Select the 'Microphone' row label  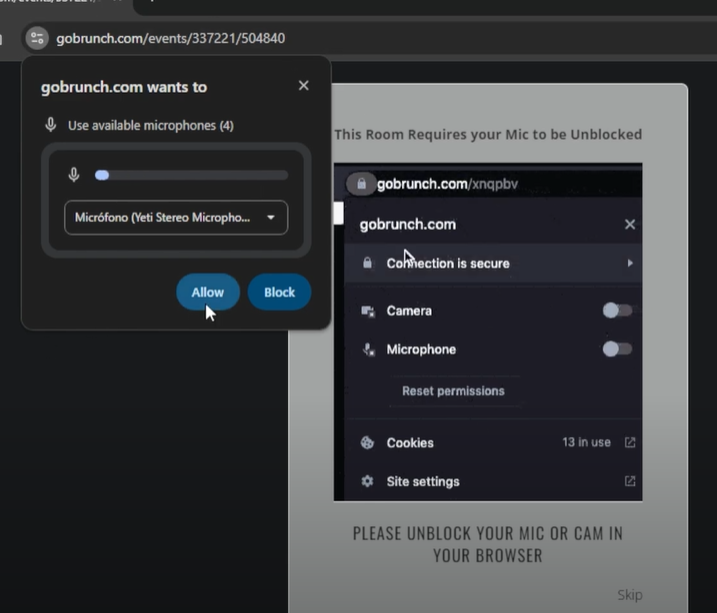(421, 349)
